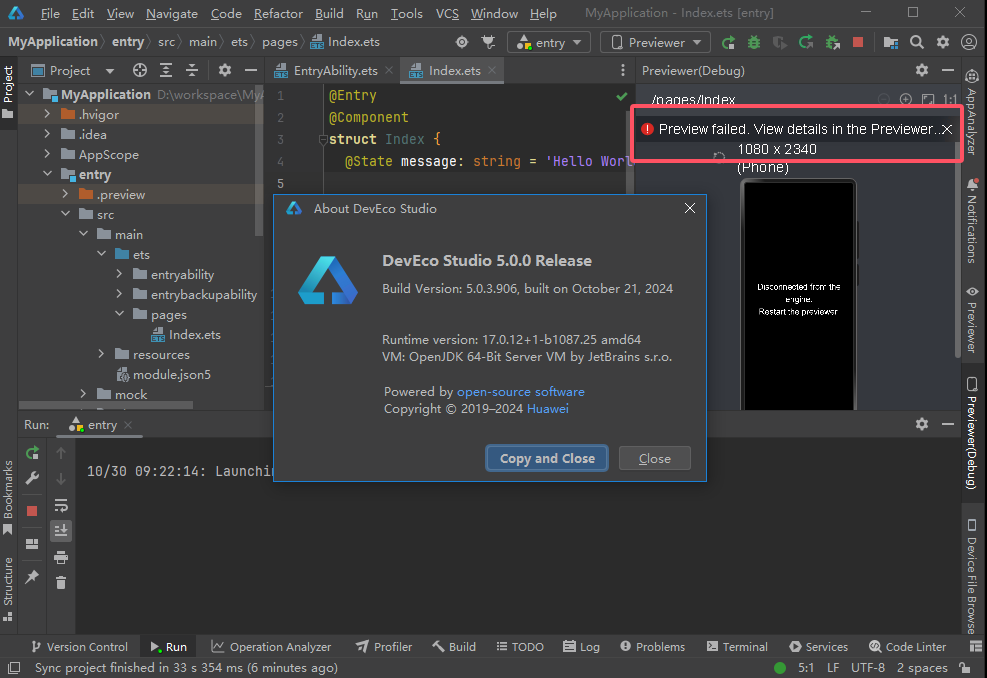Open the File menu
Viewport: 987px width, 678px height.
click(x=50, y=13)
